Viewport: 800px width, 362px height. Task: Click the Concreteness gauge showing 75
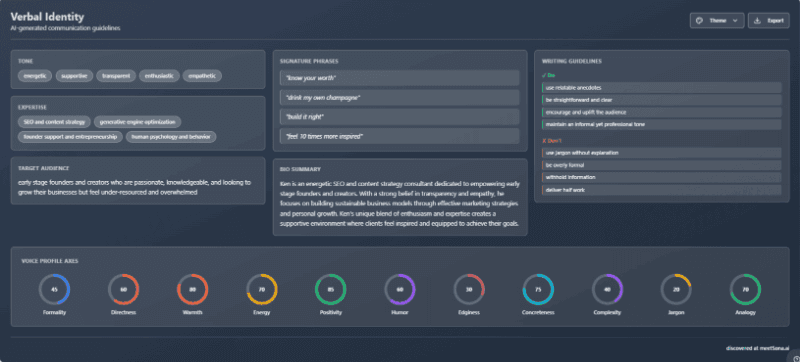pos(538,289)
